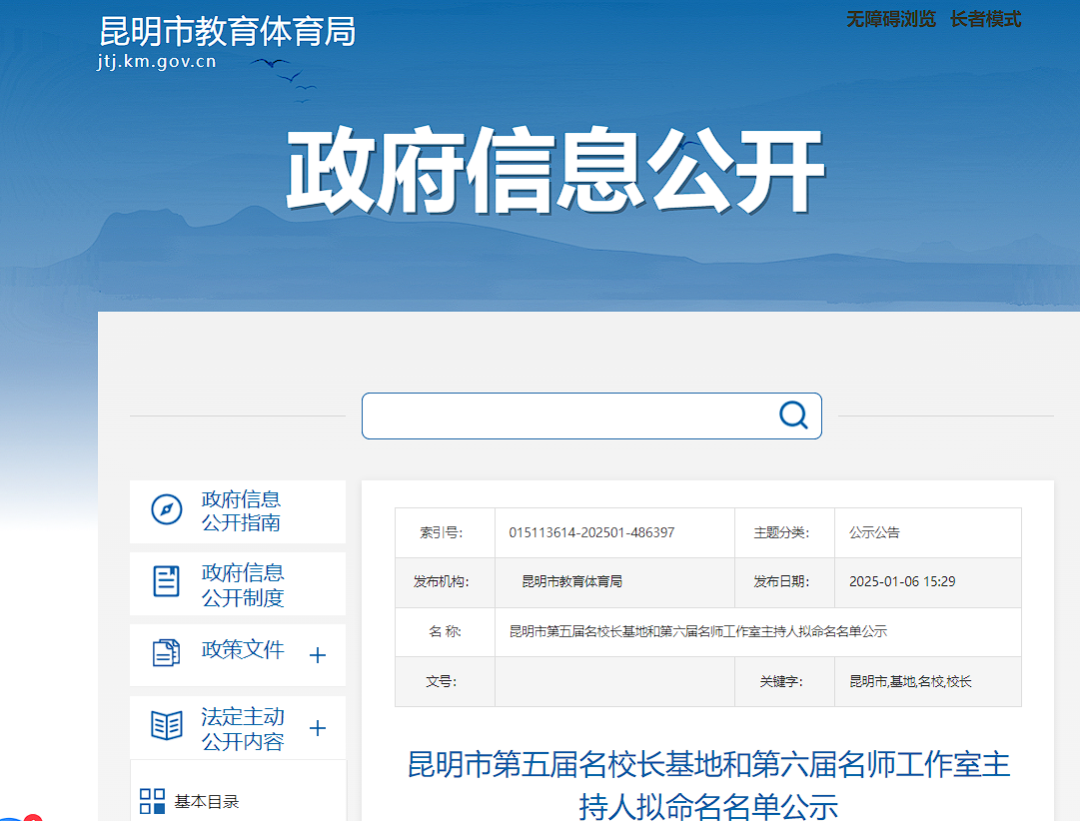Click the 发布机构 label cell
The image size is (1080, 821).
[x=445, y=582]
